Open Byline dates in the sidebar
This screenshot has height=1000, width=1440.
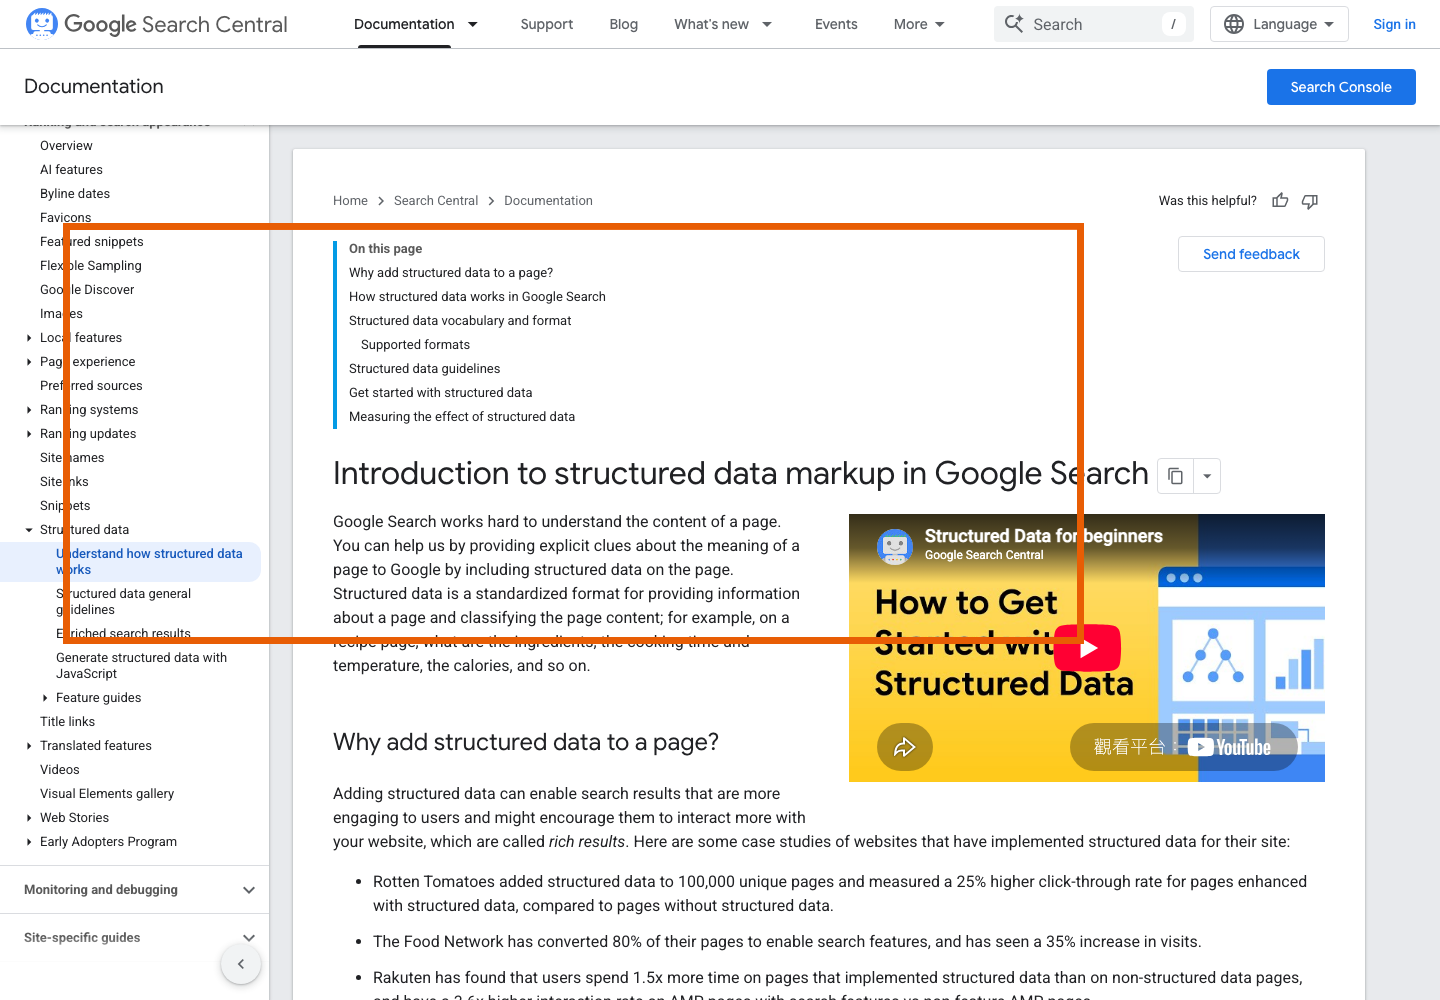(75, 194)
